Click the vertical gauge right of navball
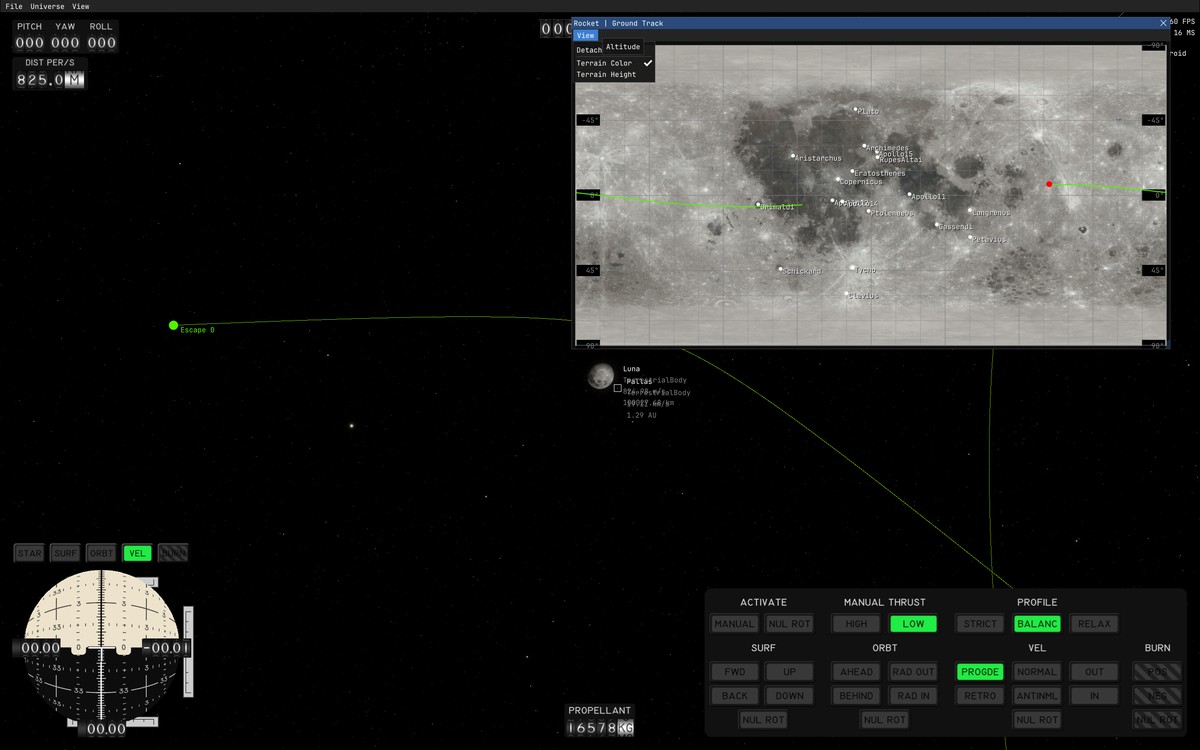The width and height of the screenshot is (1200, 750). tap(187, 650)
